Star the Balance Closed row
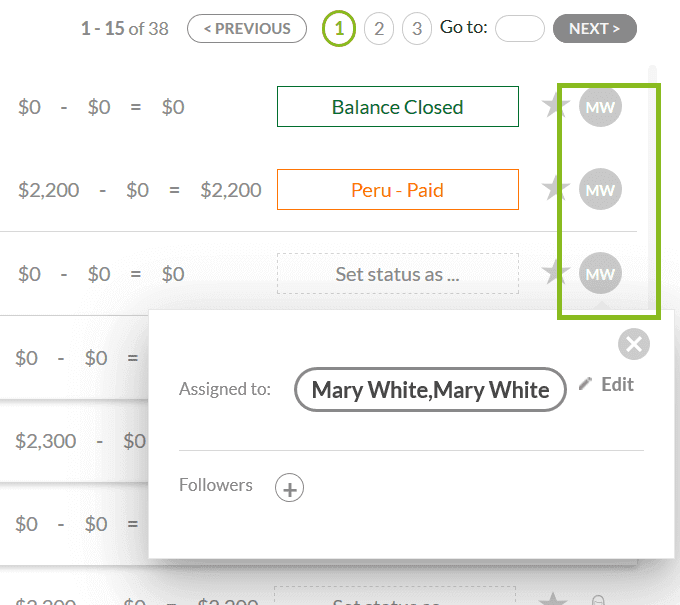 556,106
